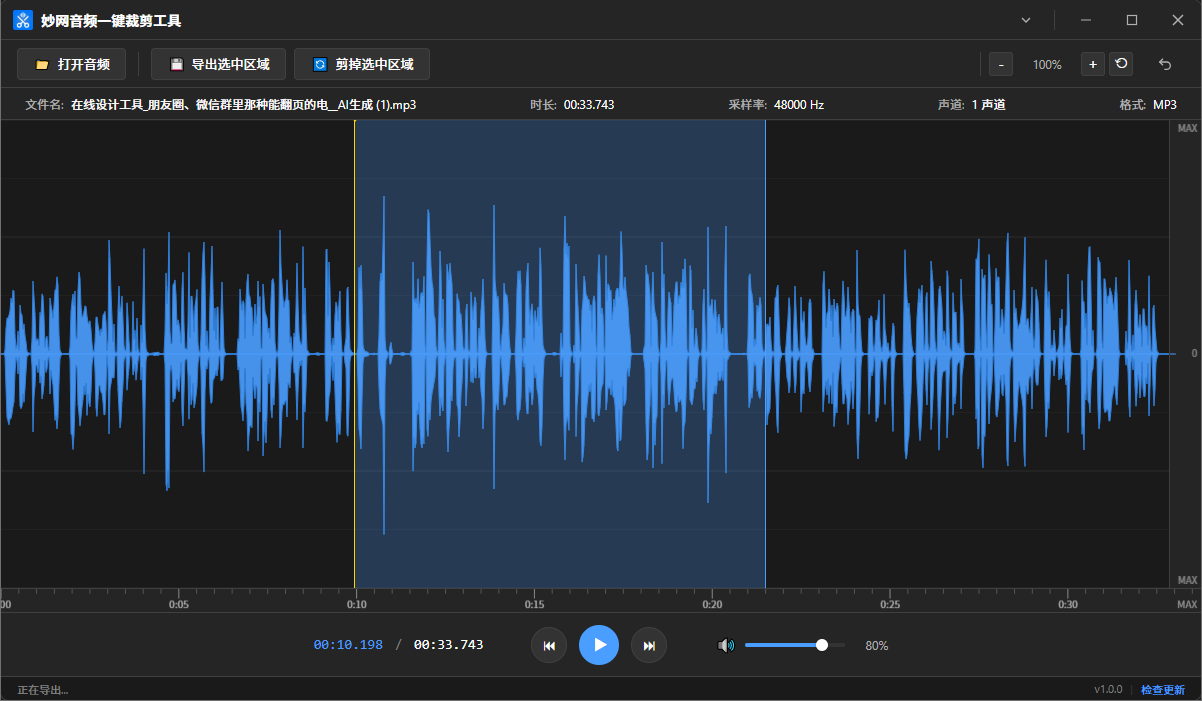Click the total time 00:33.743 beside playback controls

448,645
